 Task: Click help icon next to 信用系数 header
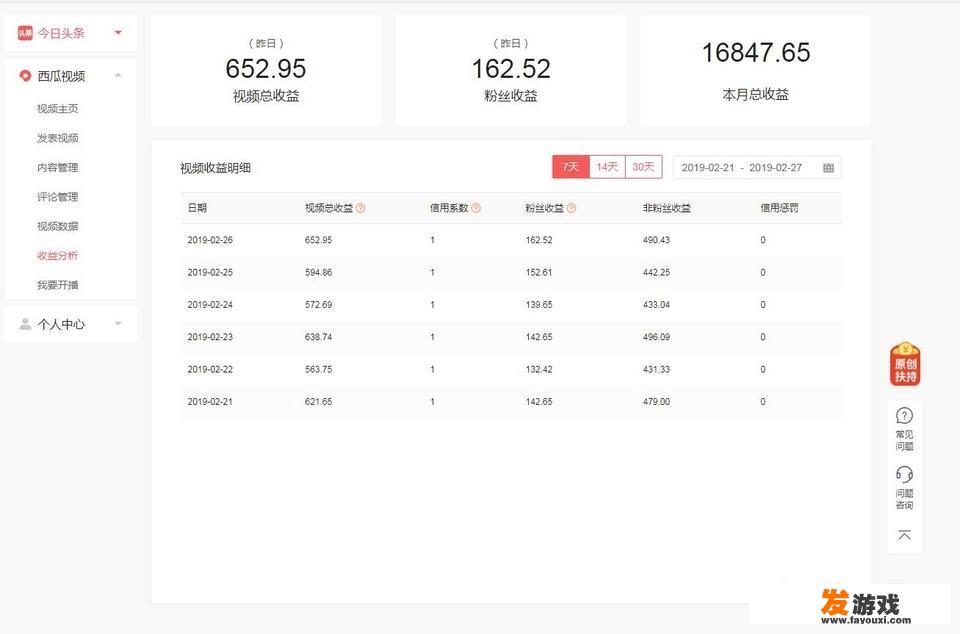pos(476,208)
